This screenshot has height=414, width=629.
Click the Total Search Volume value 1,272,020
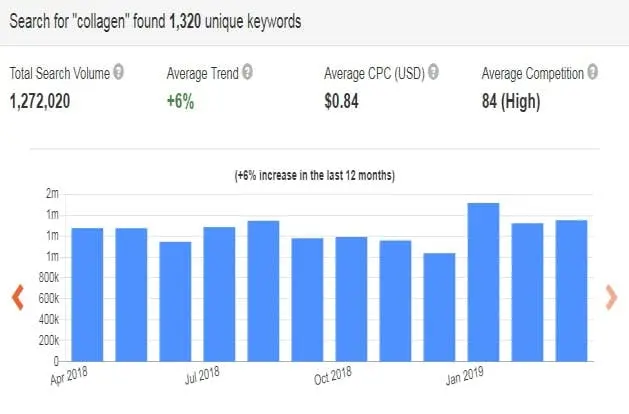pyautogui.click(x=40, y=101)
